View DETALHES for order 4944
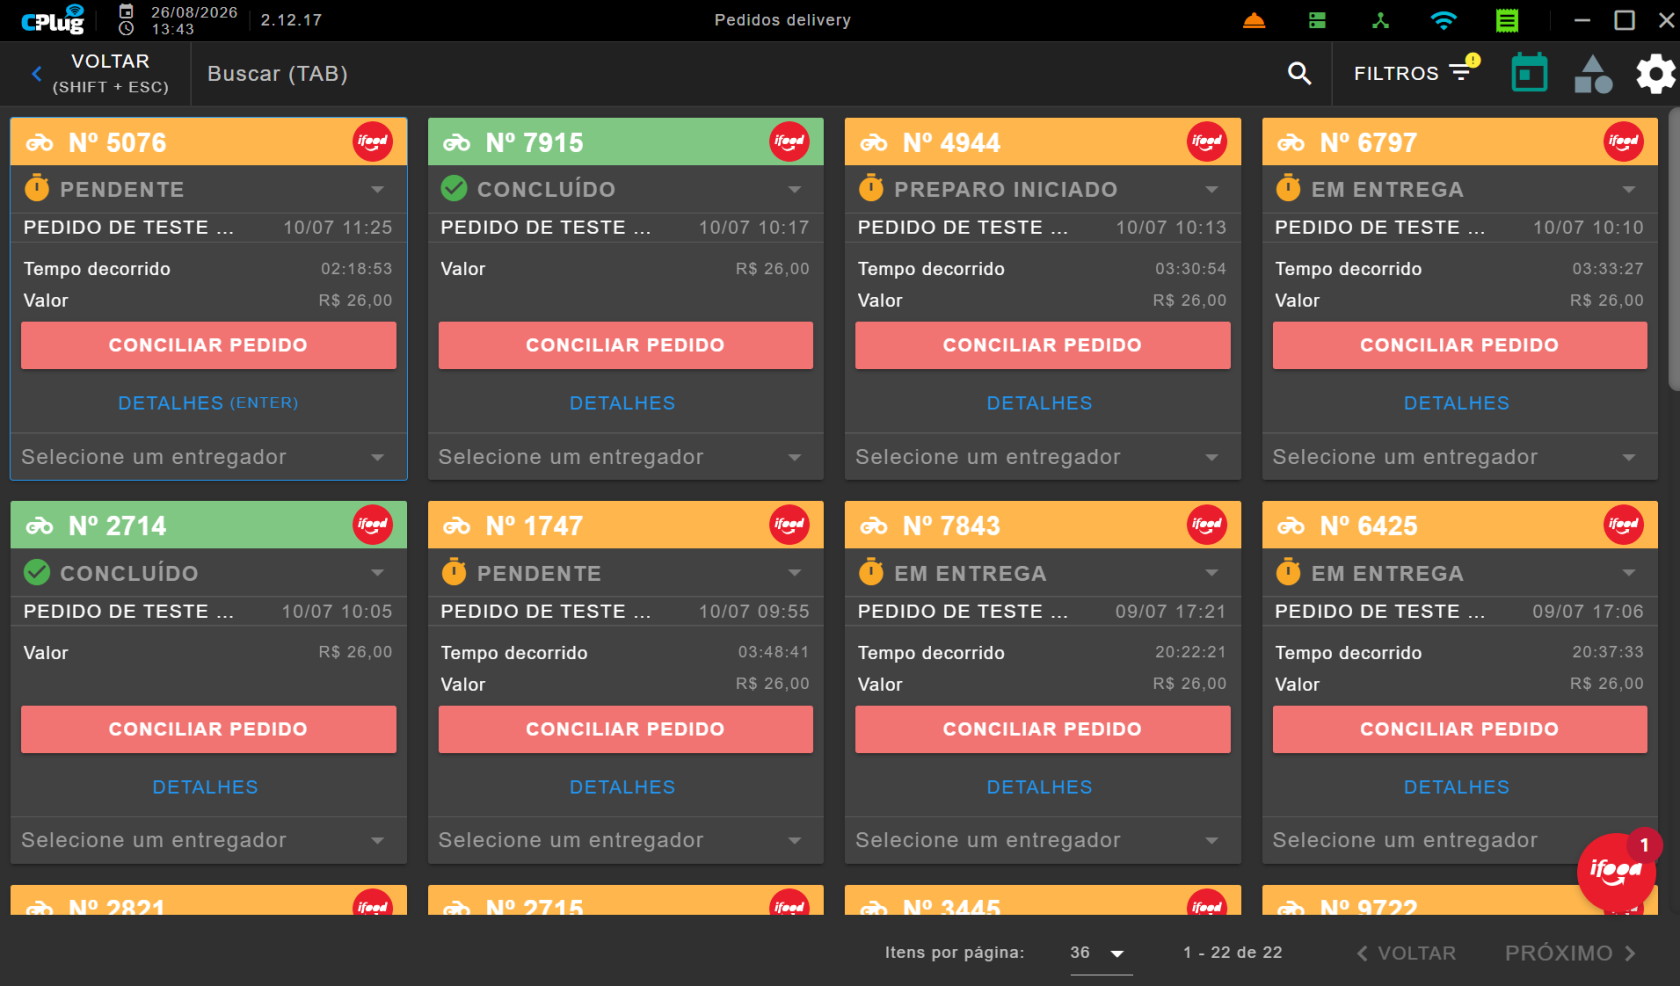 1039,403
